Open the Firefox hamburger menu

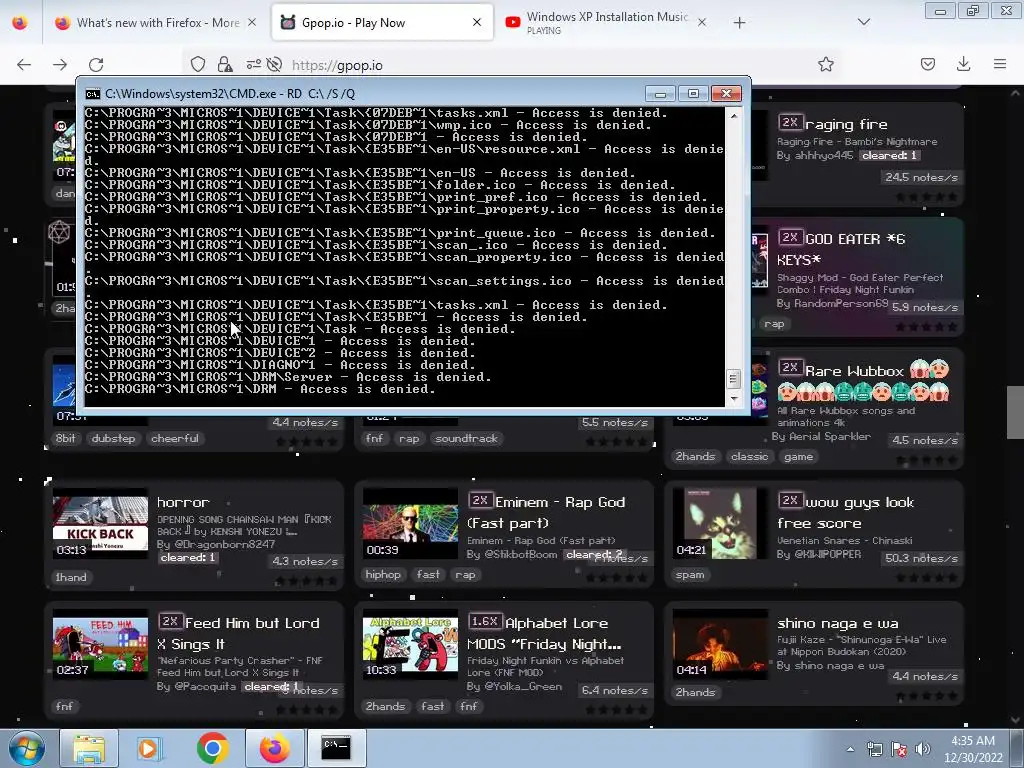[x=1000, y=64]
